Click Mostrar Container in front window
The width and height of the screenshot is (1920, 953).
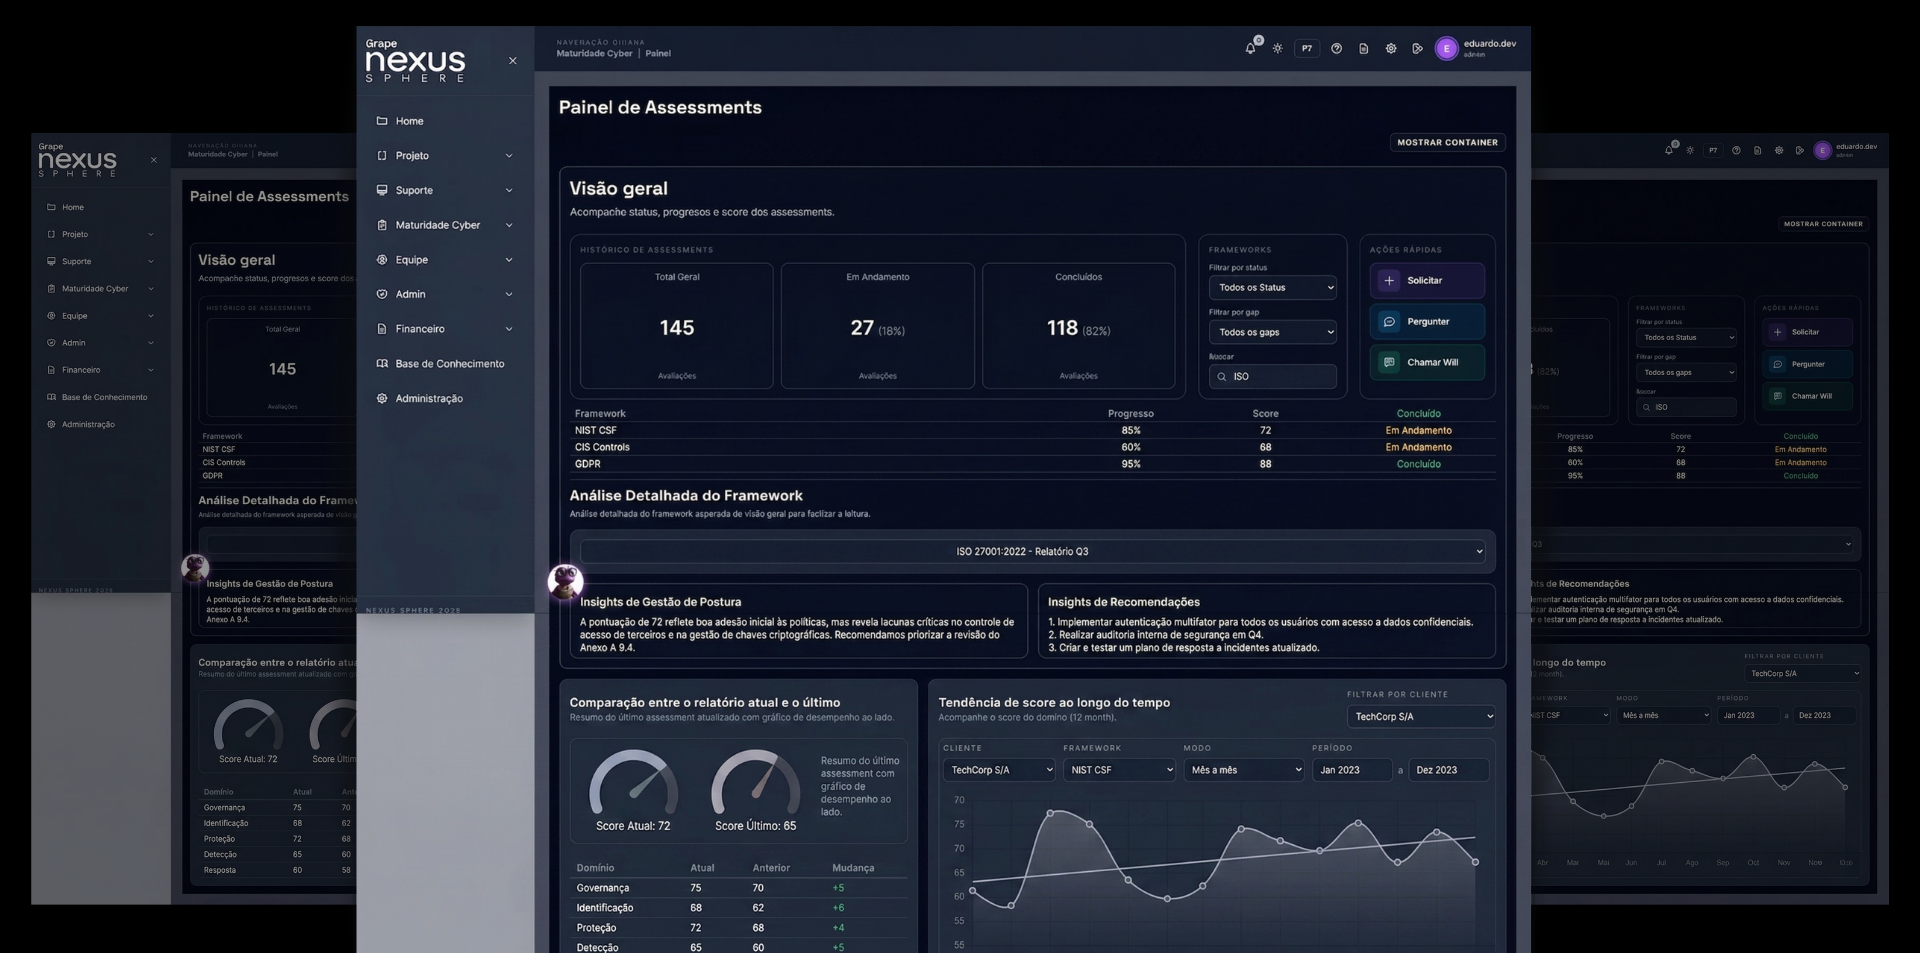coord(1447,143)
